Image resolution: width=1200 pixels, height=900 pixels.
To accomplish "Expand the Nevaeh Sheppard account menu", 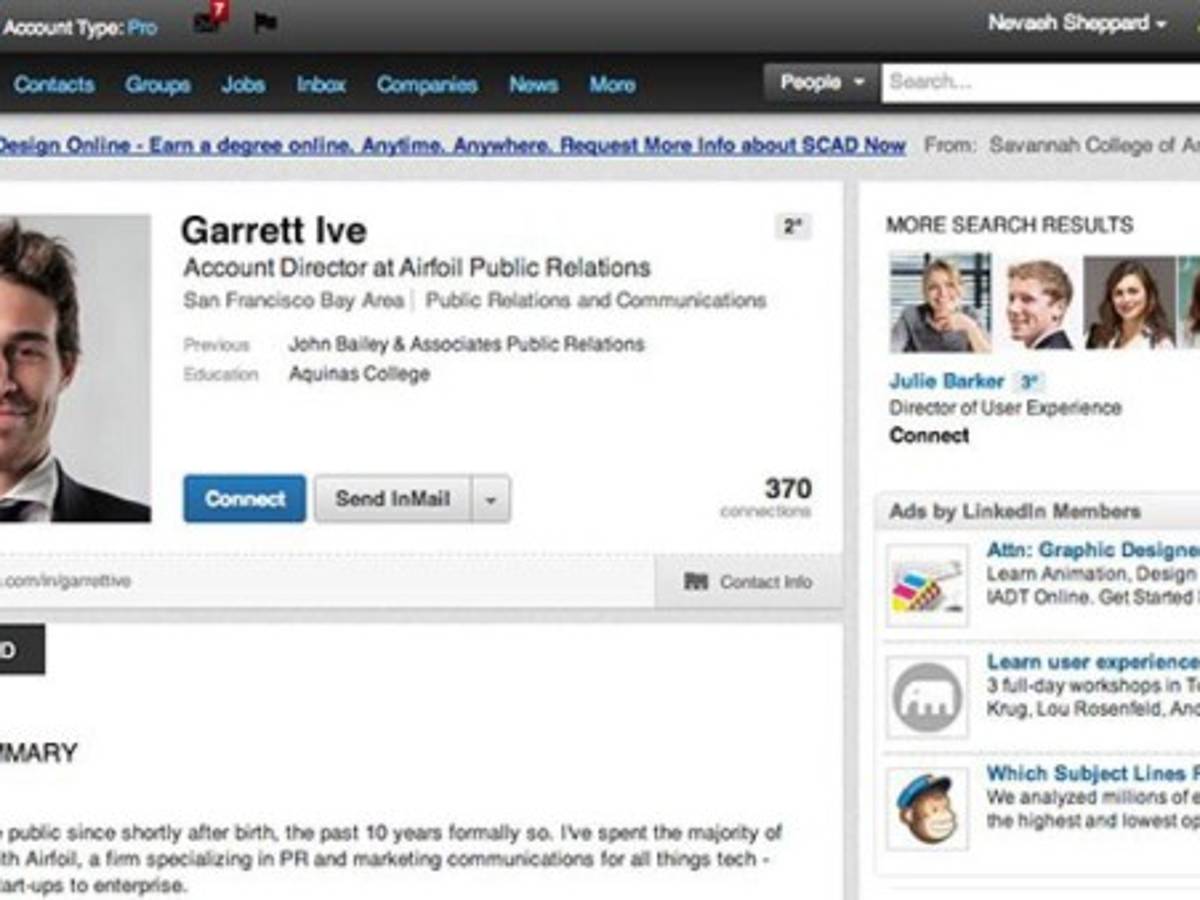I will click(x=1076, y=23).
